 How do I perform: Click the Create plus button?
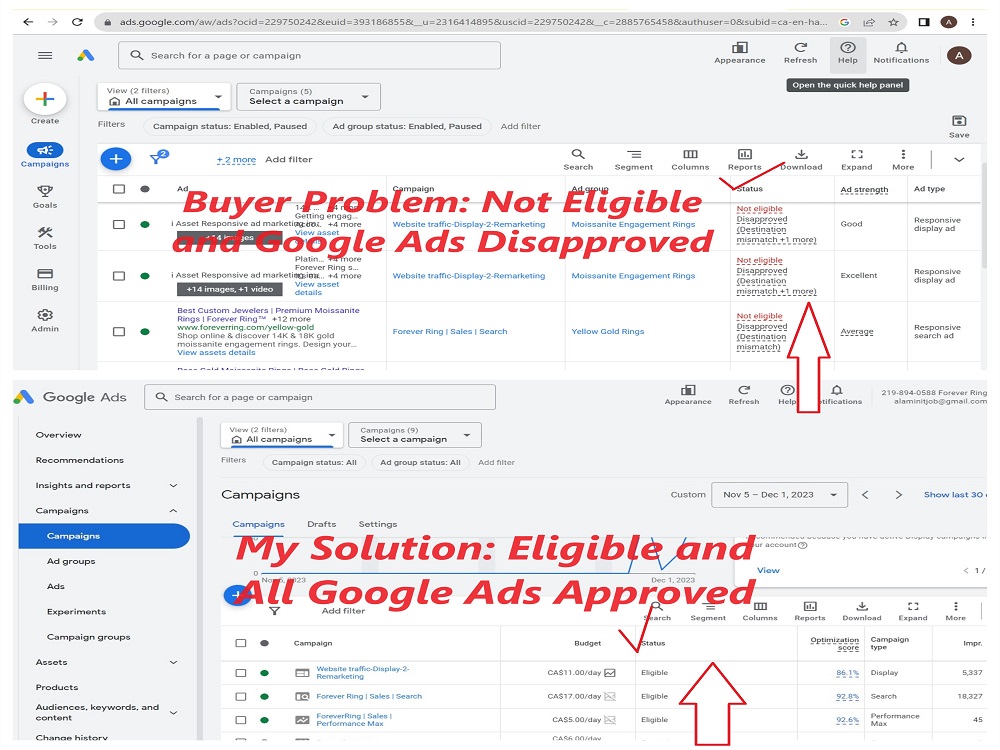click(x=45, y=99)
